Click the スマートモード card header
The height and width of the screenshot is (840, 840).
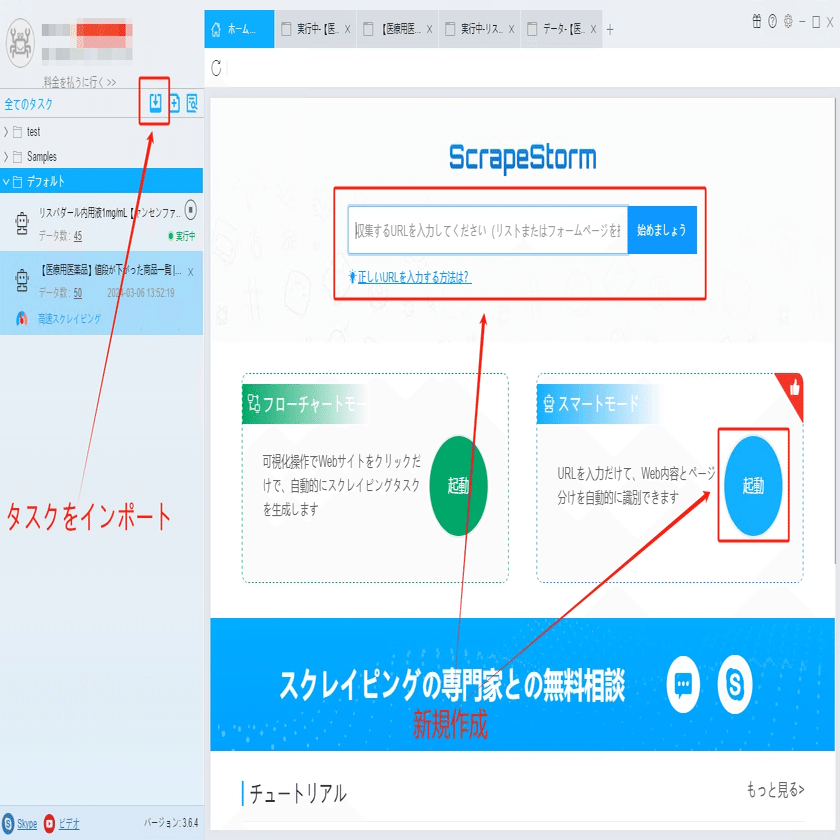click(598, 403)
